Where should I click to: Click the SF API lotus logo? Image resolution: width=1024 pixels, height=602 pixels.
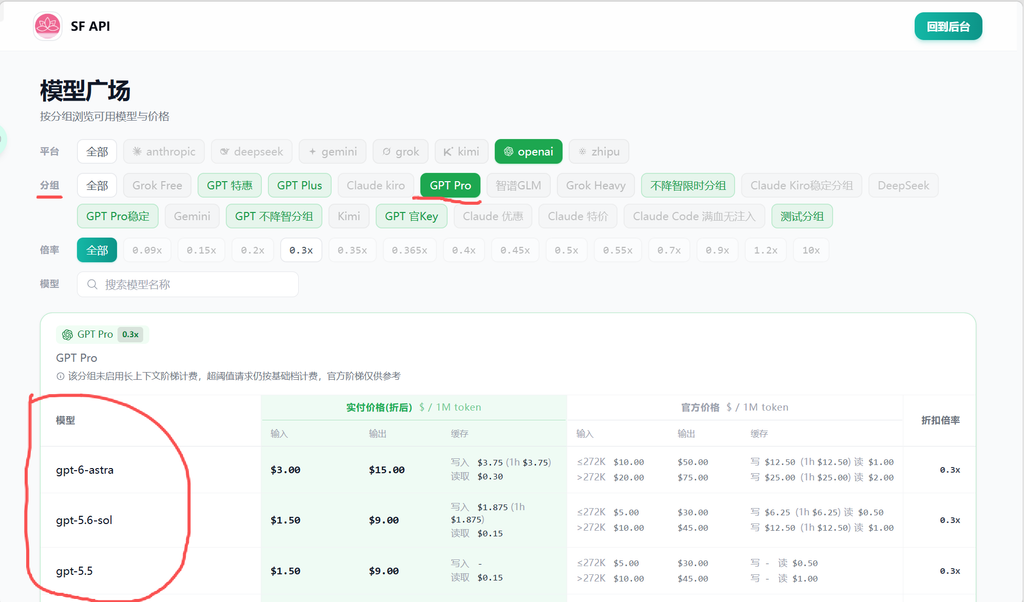click(x=48, y=26)
